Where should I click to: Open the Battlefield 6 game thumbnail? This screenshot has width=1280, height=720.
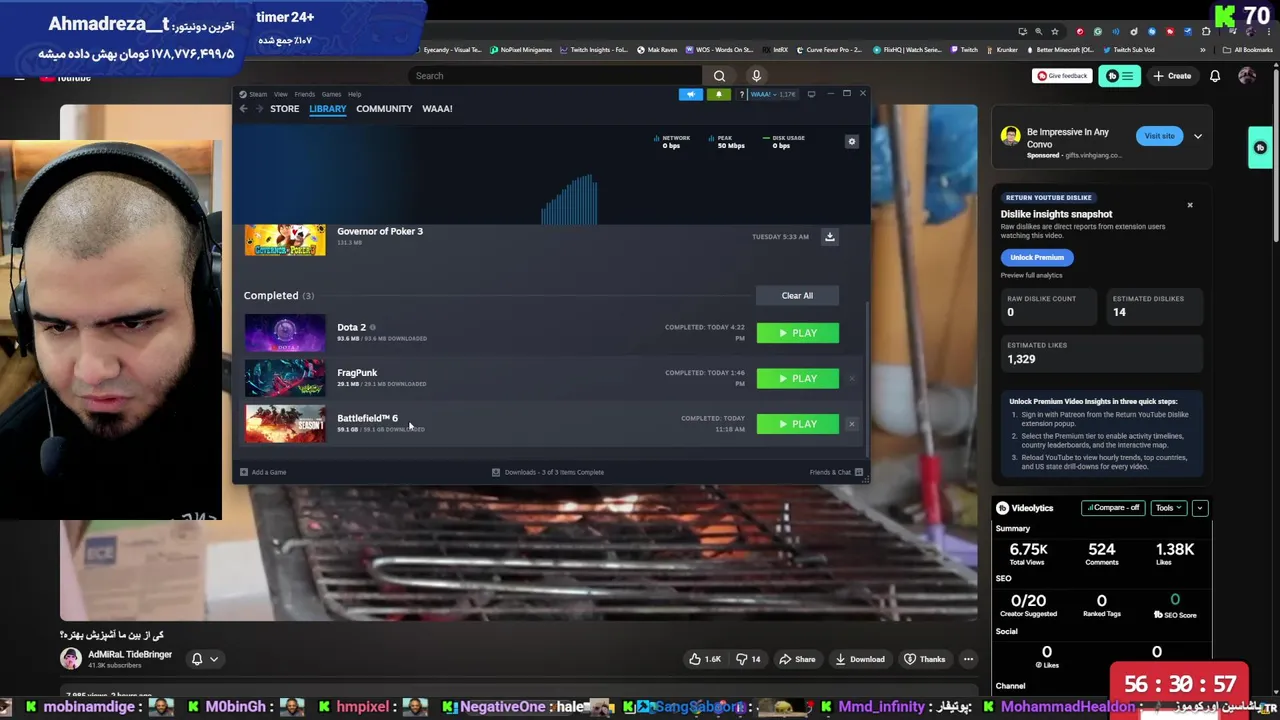(285, 424)
